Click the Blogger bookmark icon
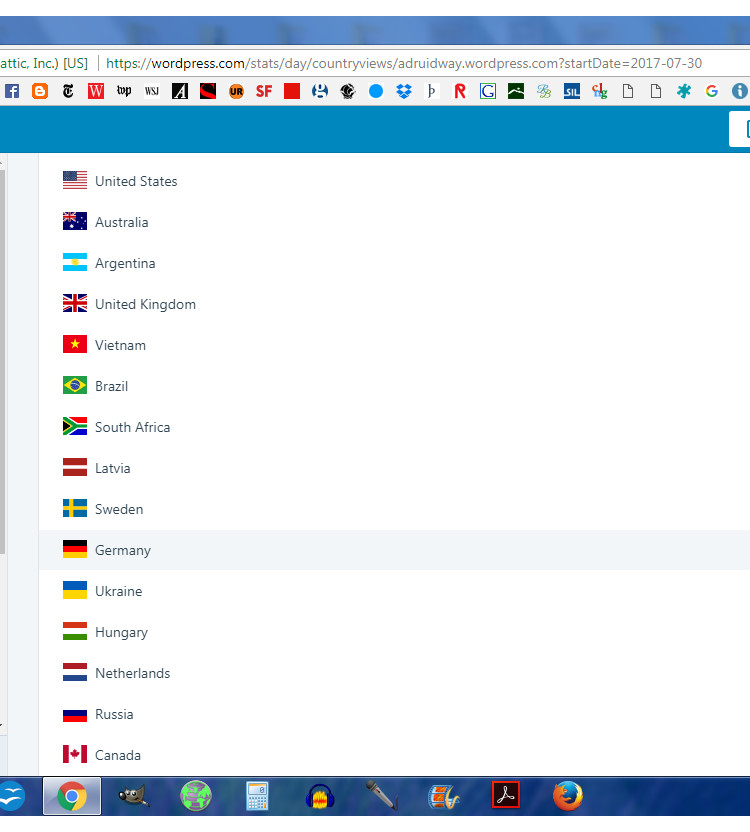 (40, 91)
